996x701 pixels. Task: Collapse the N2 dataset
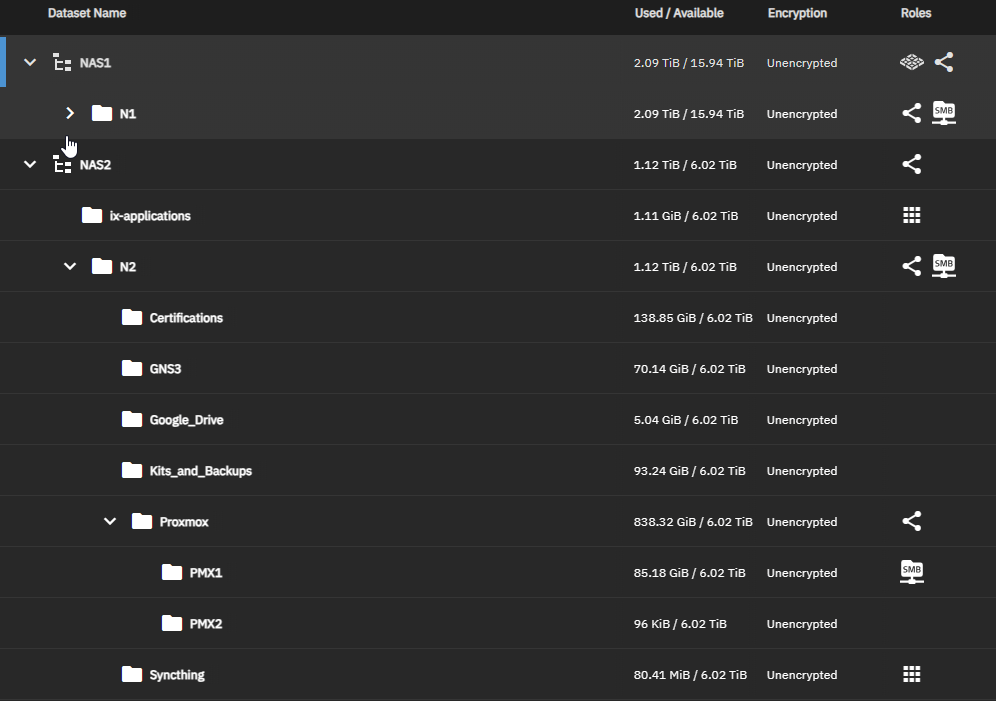[70, 266]
